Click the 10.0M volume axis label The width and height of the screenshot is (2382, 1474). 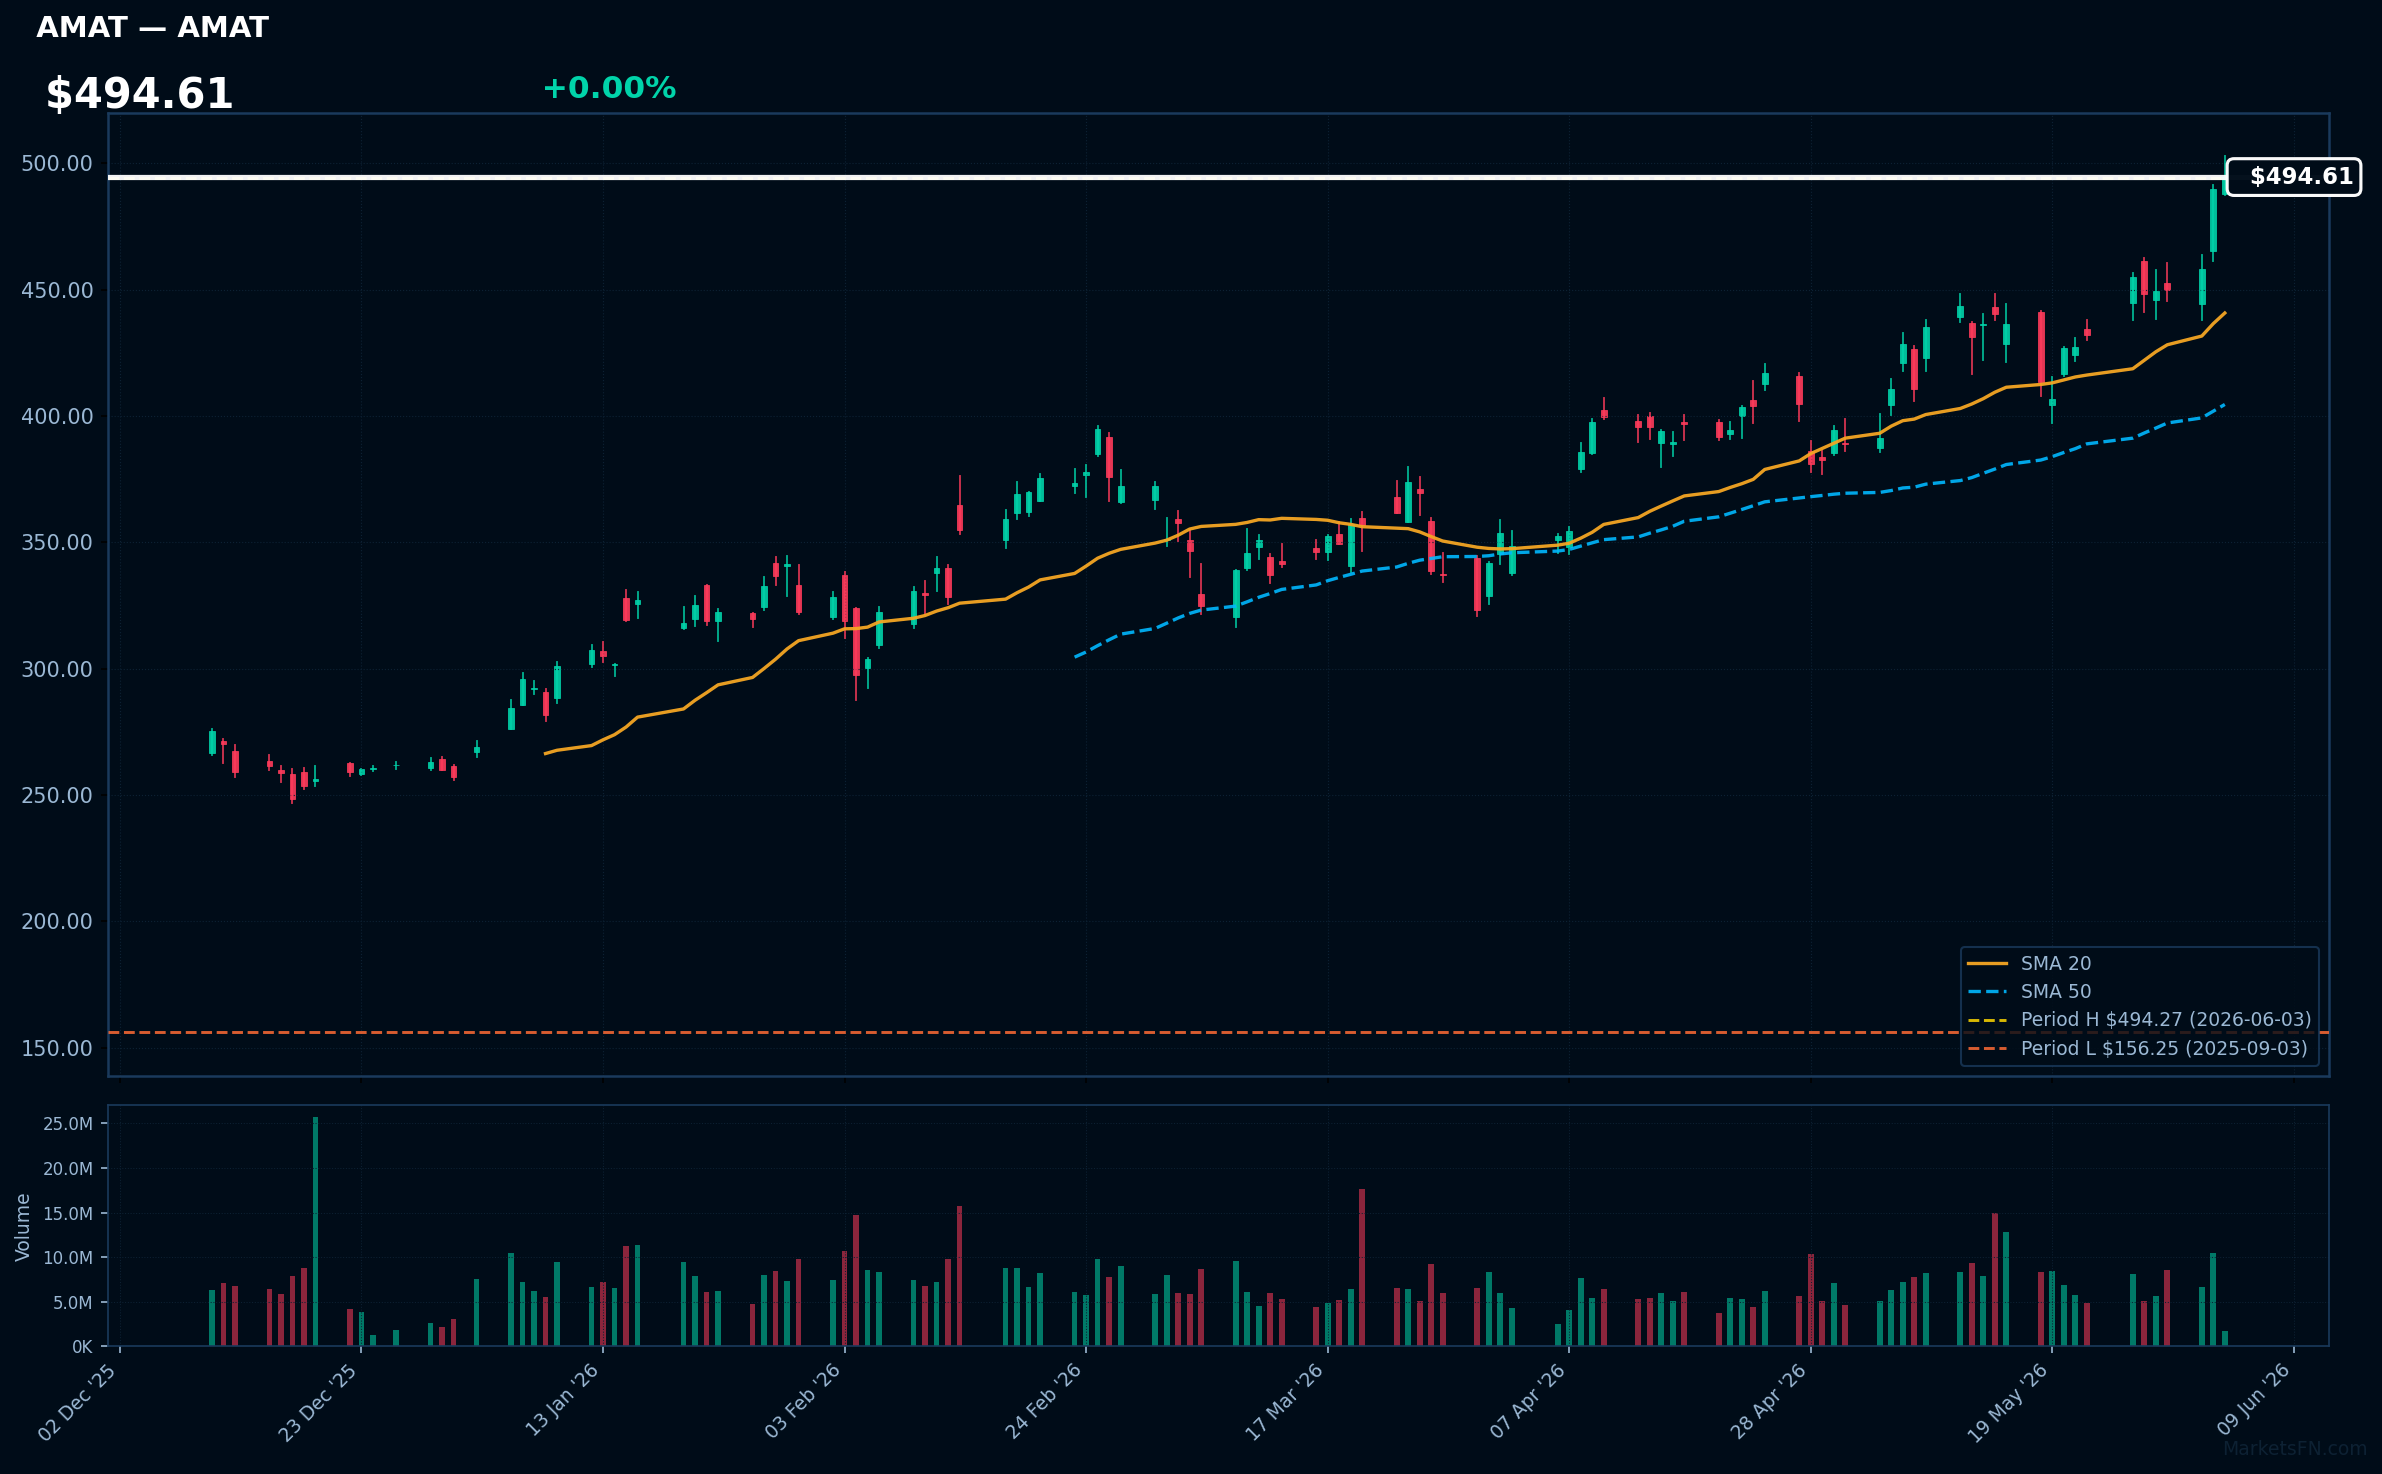pos(68,1258)
